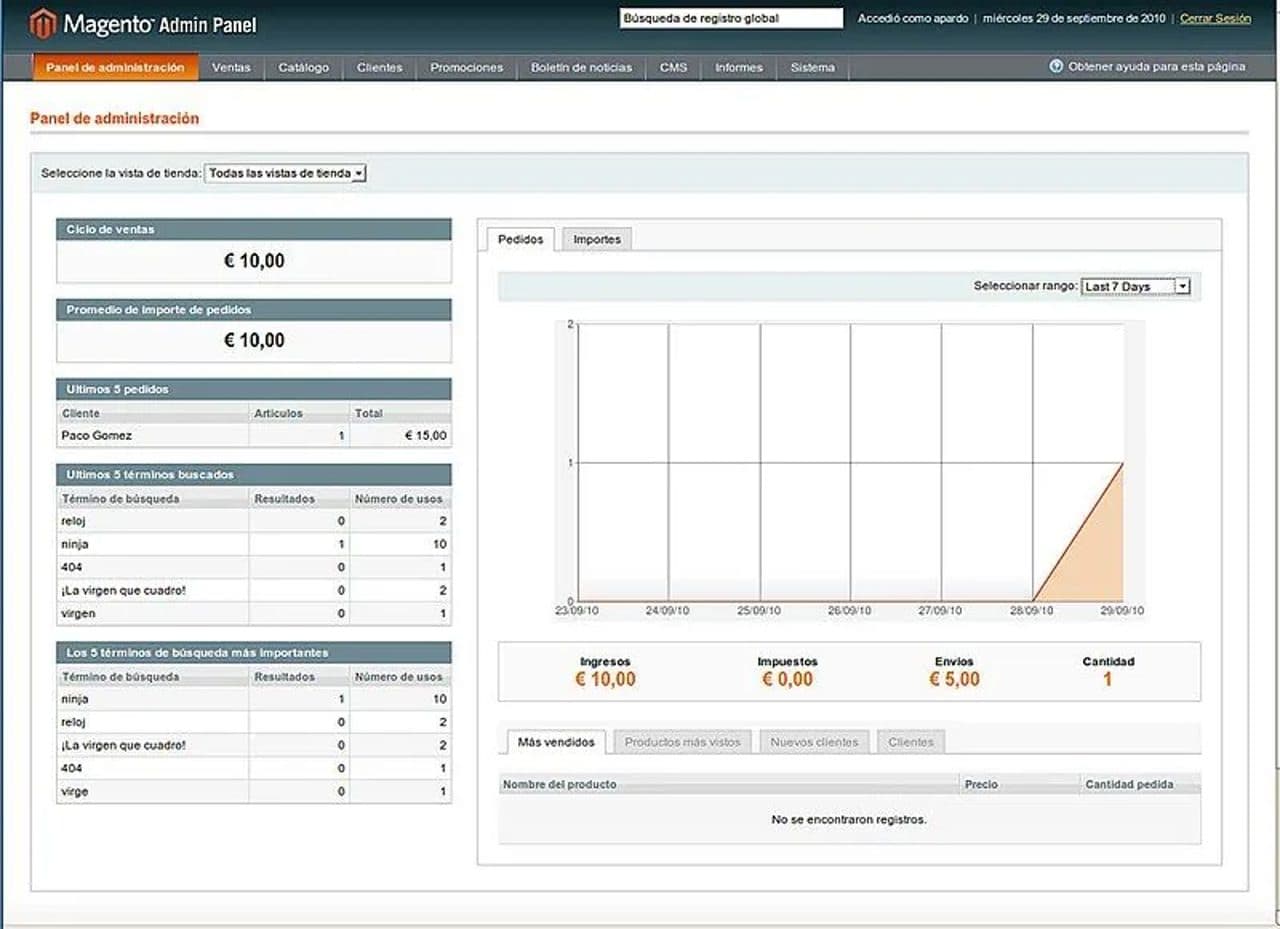Viewport: 1280px width, 929px height.
Task: Open the Ventas menu
Action: click(231, 67)
